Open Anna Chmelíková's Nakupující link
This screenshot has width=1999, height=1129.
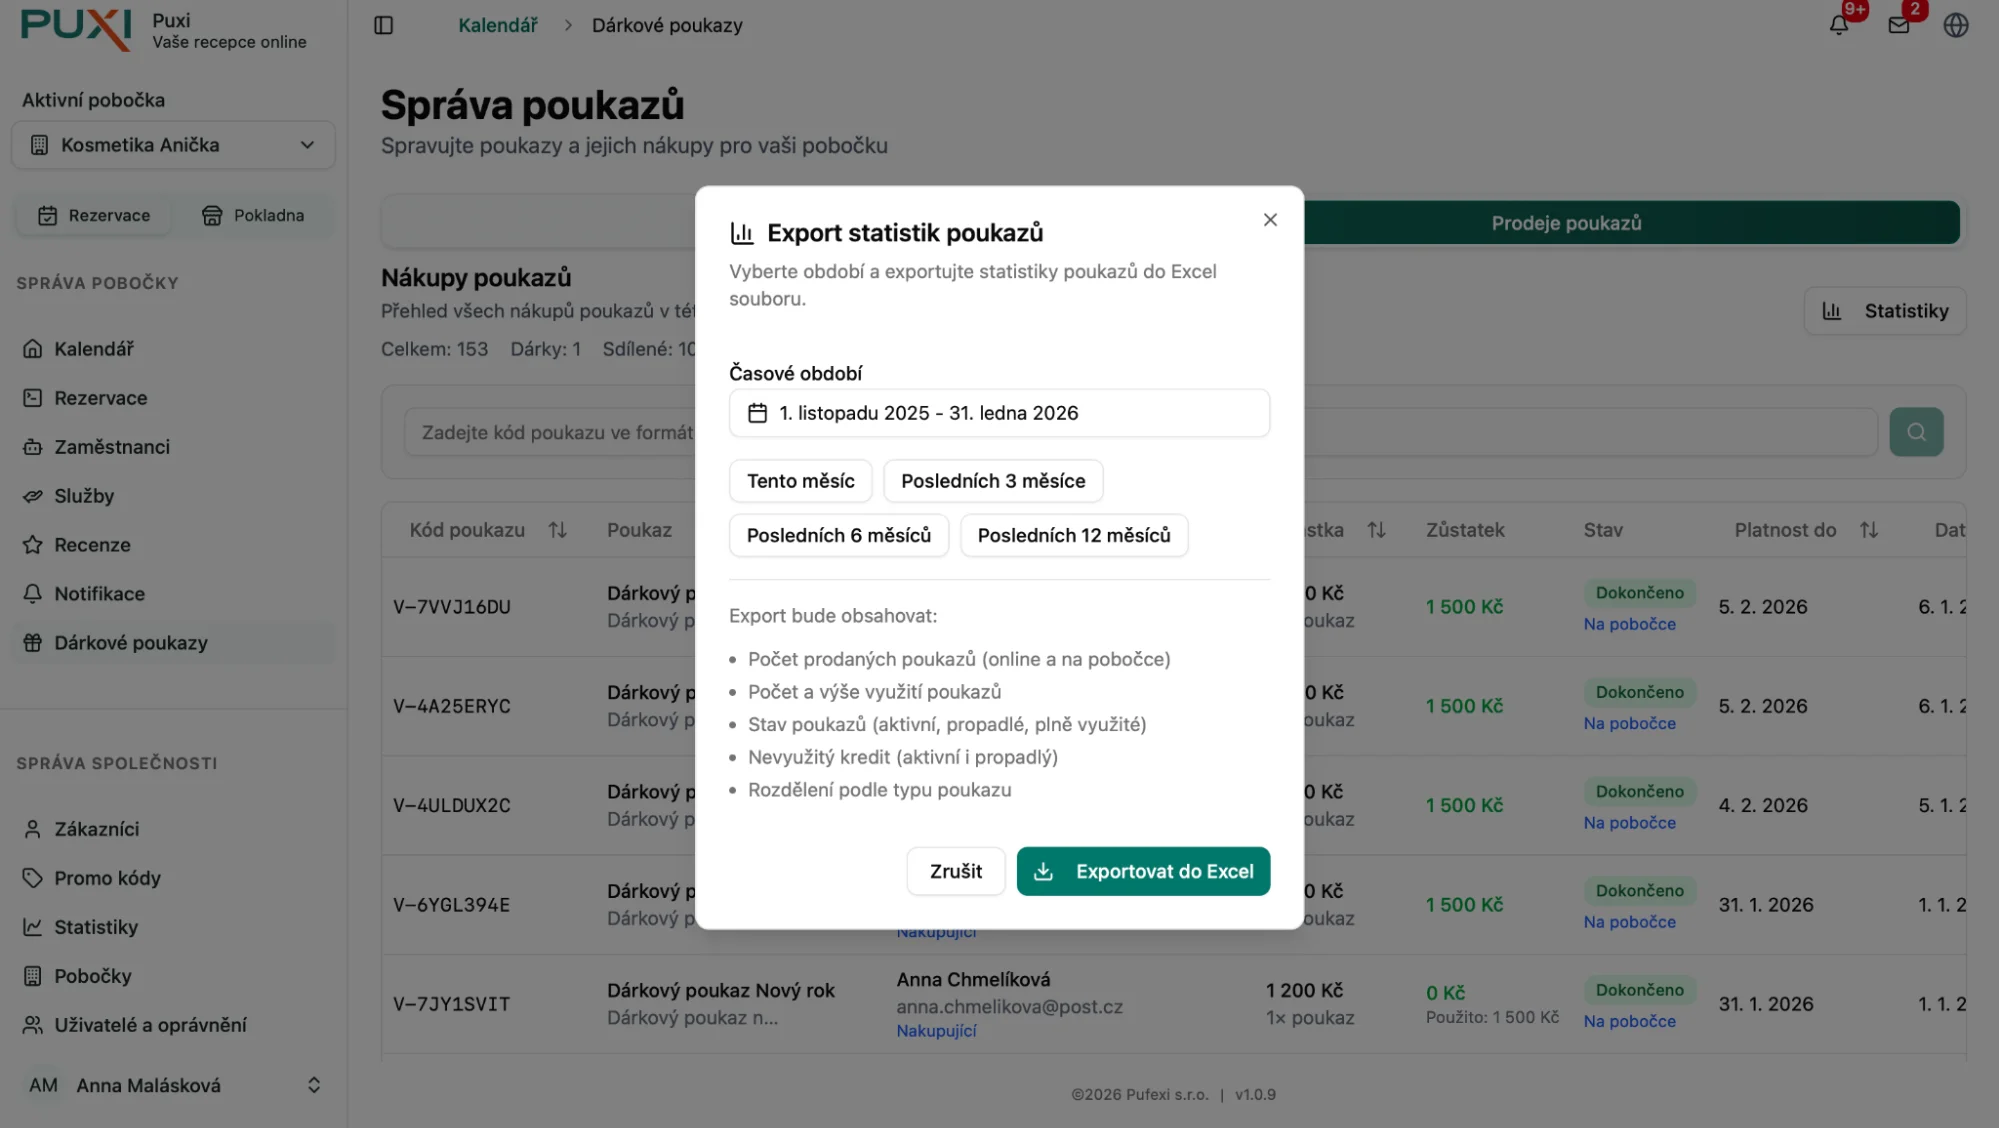[x=936, y=1030]
